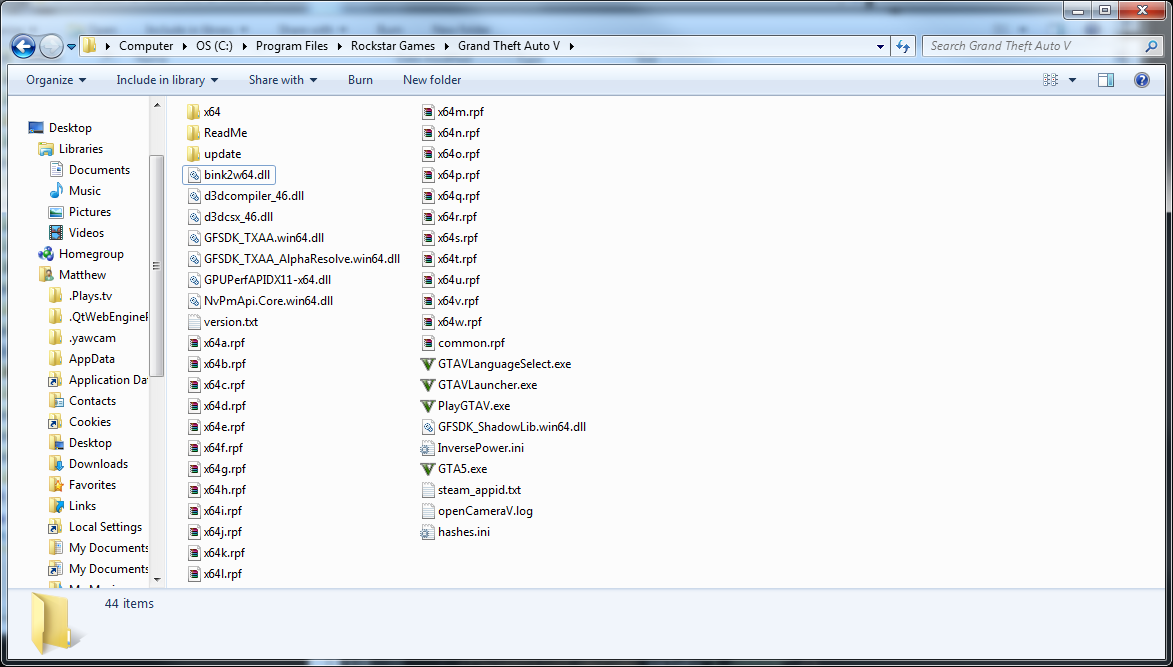Select the update folder icon
This screenshot has width=1173, height=667.
(193, 153)
